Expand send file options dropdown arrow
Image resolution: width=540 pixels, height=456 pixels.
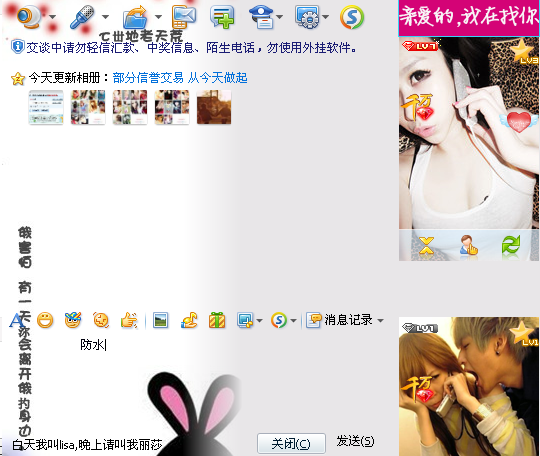[x=158, y=17]
